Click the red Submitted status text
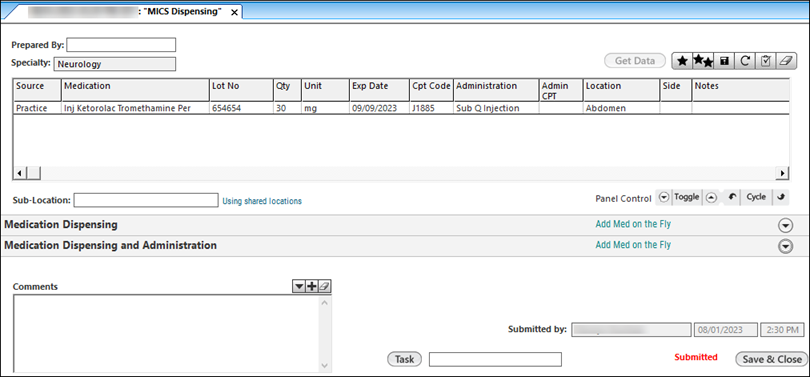Viewport: 810px width, 377px height. (x=696, y=357)
